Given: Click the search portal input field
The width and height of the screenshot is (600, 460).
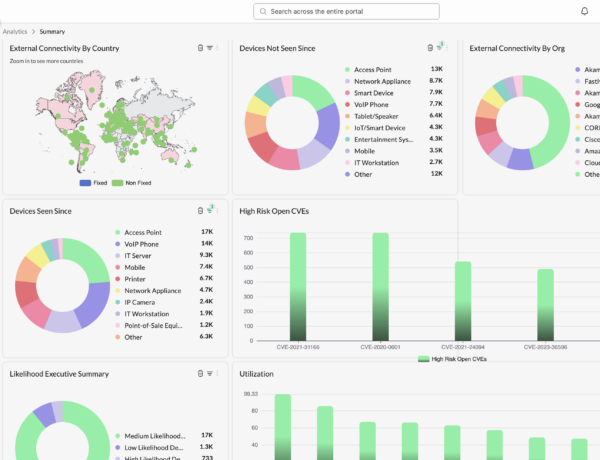Looking at the screenshot, I should click(x=346, y=11).
